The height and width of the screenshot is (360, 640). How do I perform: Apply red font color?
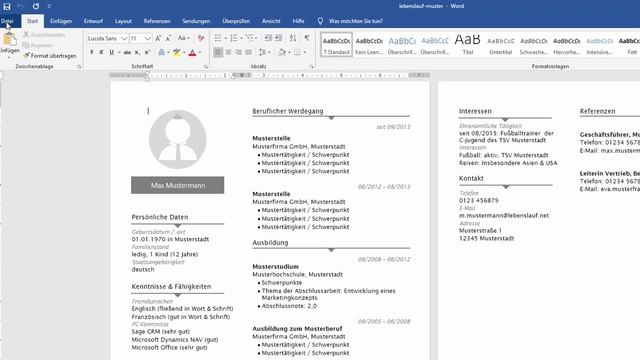tap(192, 52)
